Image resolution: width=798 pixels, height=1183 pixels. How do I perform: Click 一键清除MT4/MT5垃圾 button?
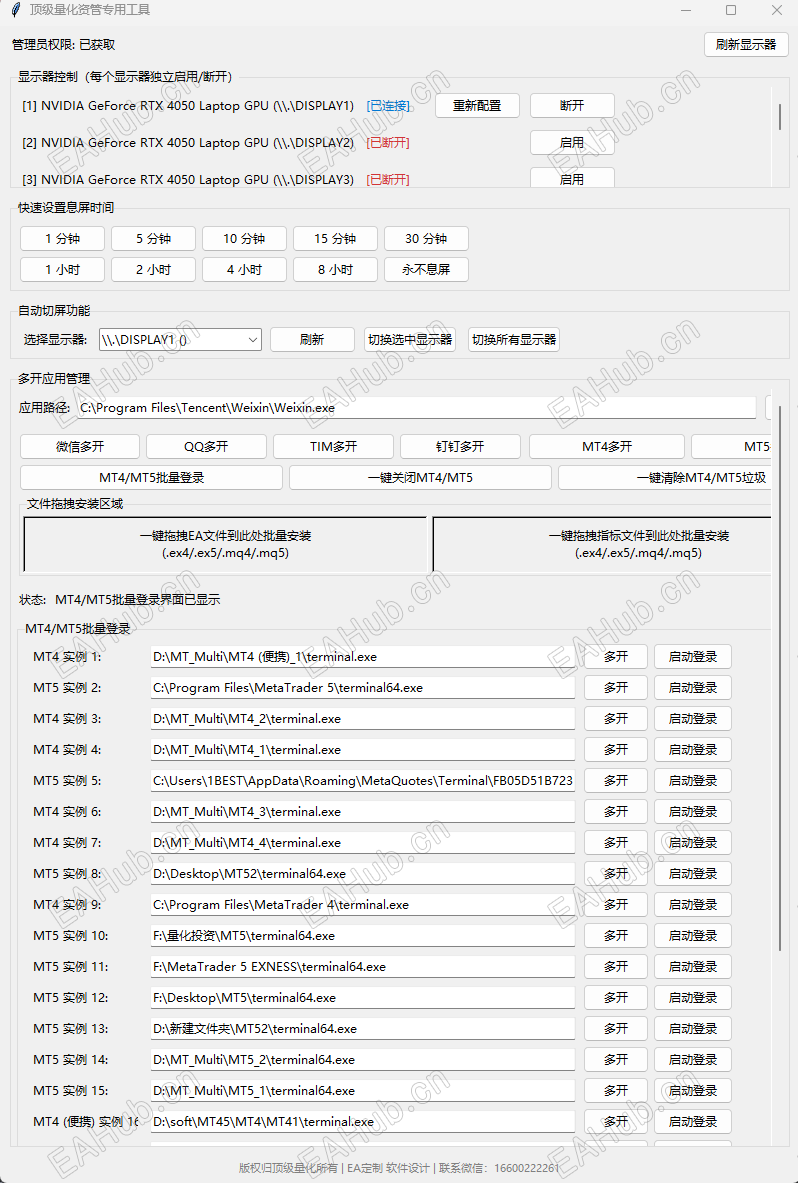click(x=664, y=478)
